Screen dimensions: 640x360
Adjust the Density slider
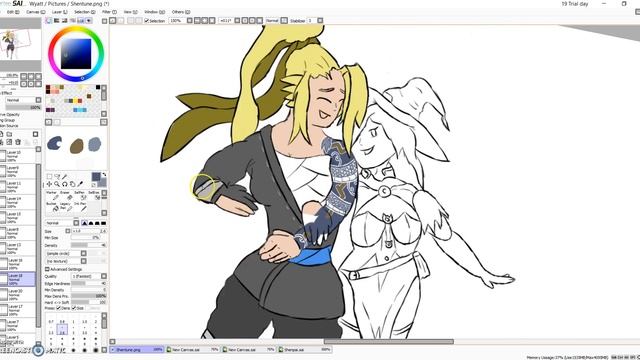pos(89,245)
